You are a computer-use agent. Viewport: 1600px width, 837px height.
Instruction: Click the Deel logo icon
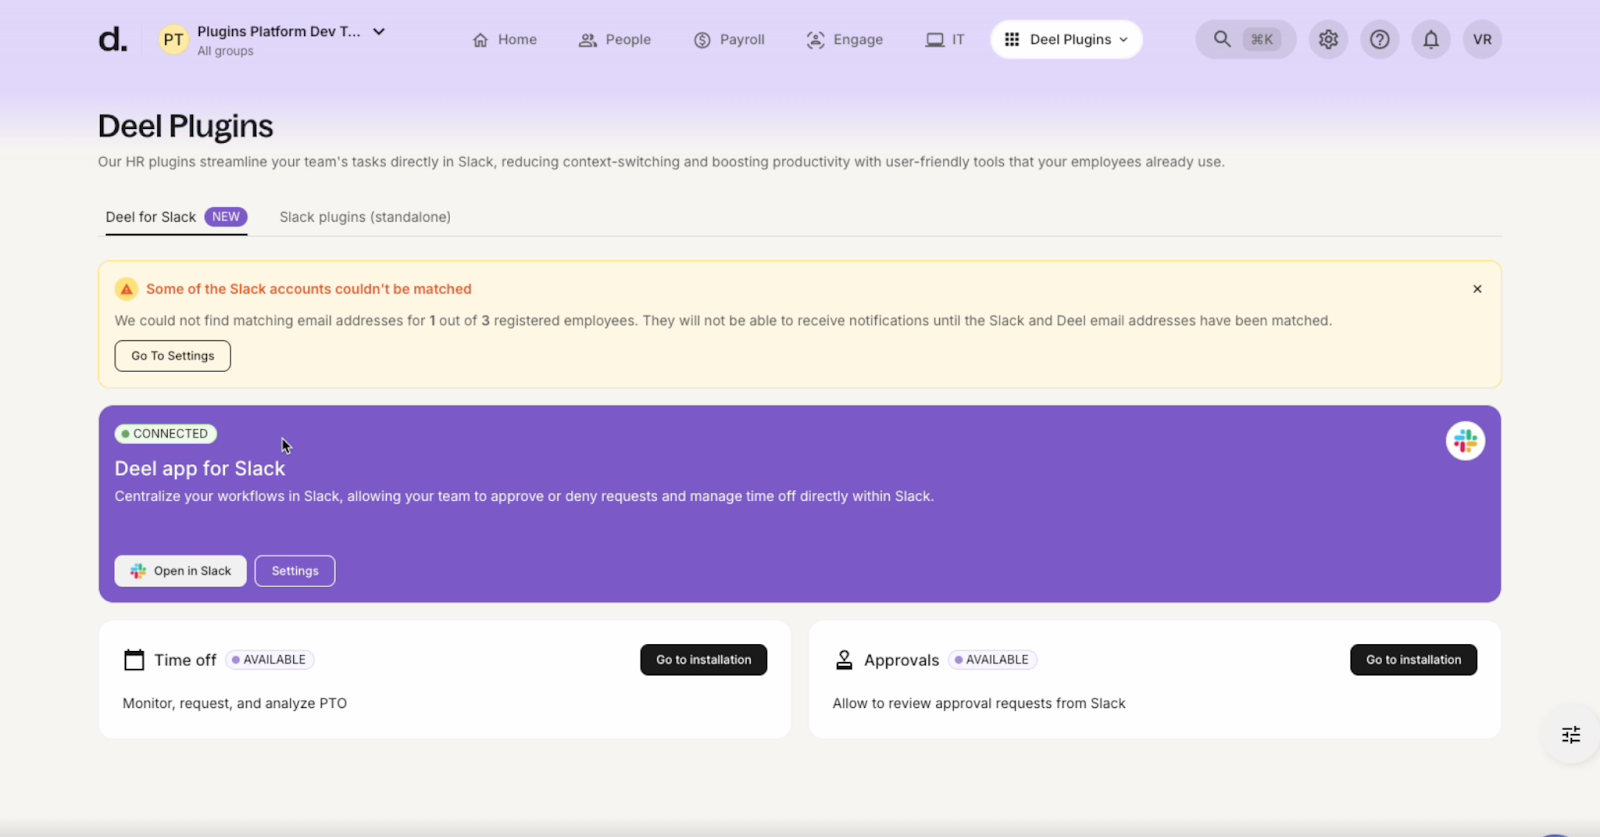112,40
